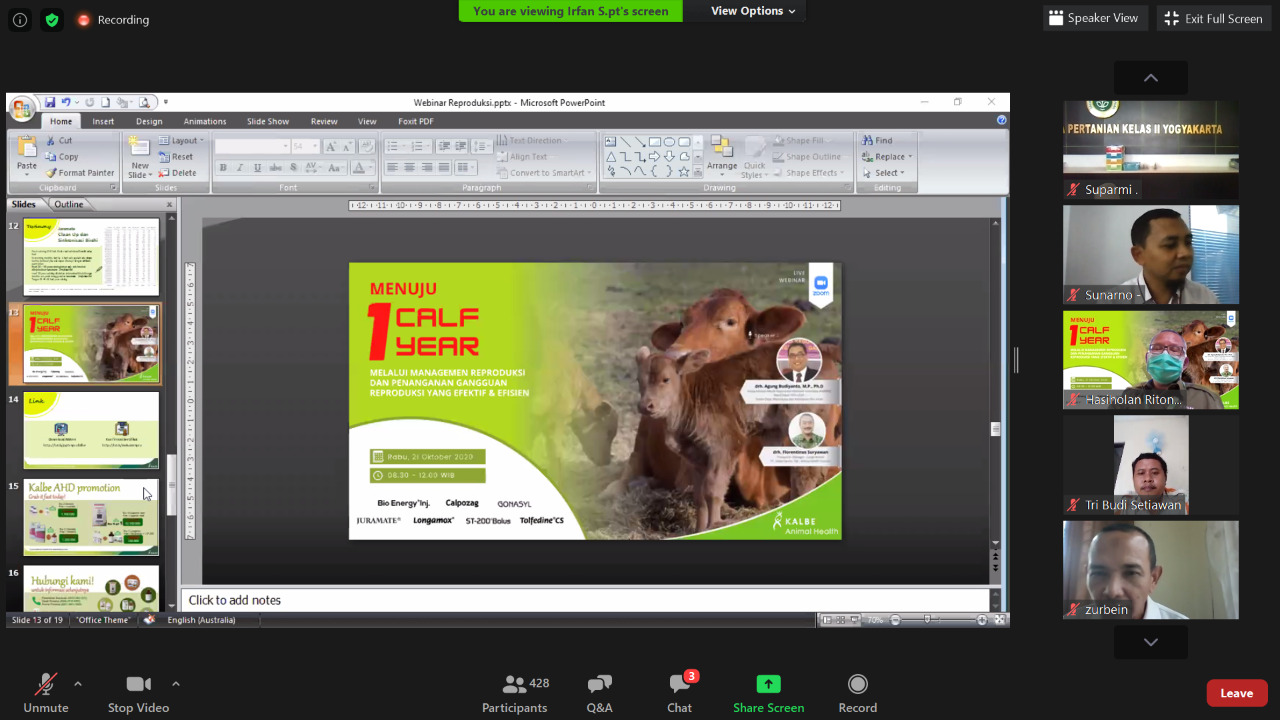Image resolution: width=1280 pixels, height=720 pixels.
Task: Reset the slide layout with Reset
Action: coord(176,157)
